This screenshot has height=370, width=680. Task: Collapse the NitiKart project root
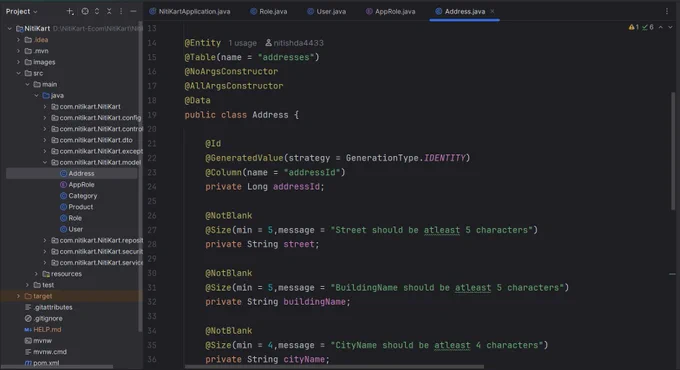(10, 29)
